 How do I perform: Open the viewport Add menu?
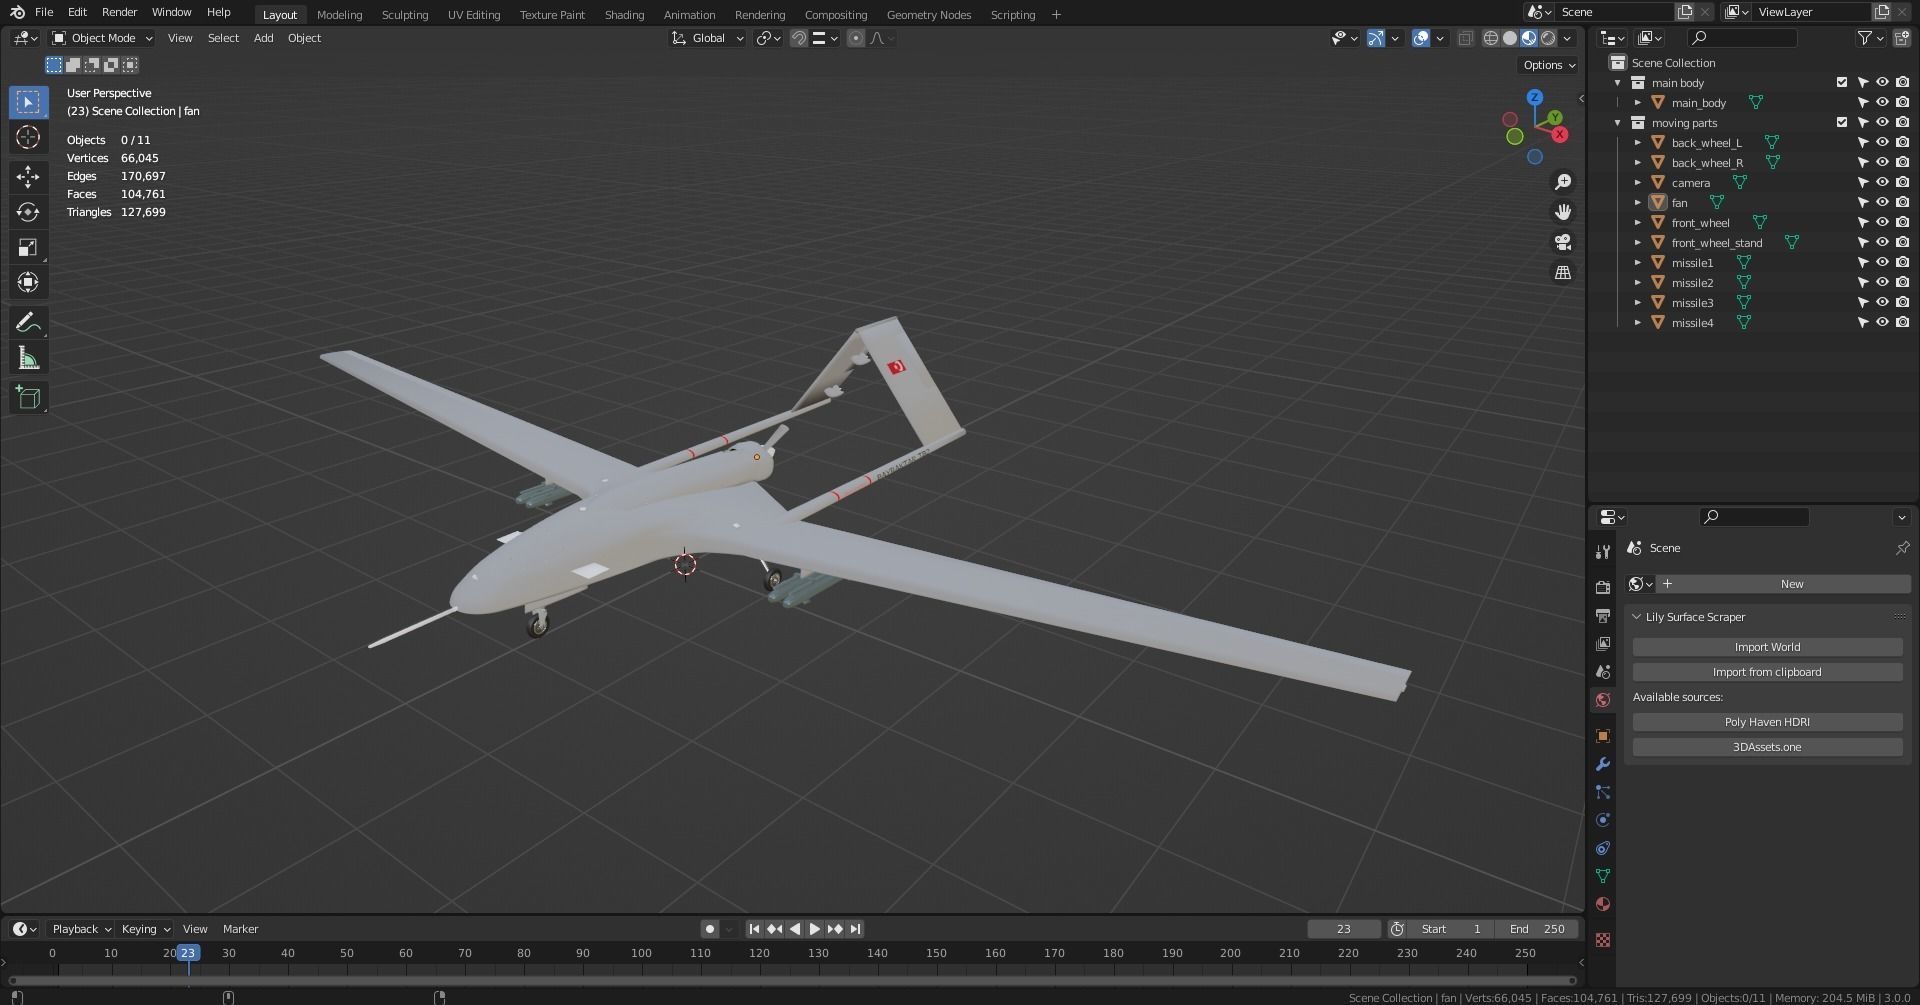point(263,38)
